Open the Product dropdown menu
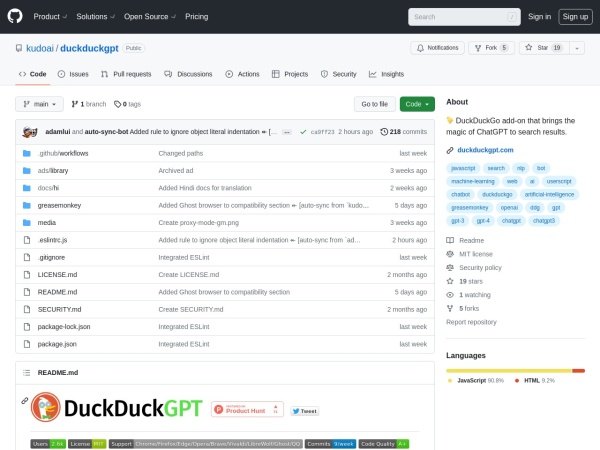Screen dimensions: 600x450 50,16
